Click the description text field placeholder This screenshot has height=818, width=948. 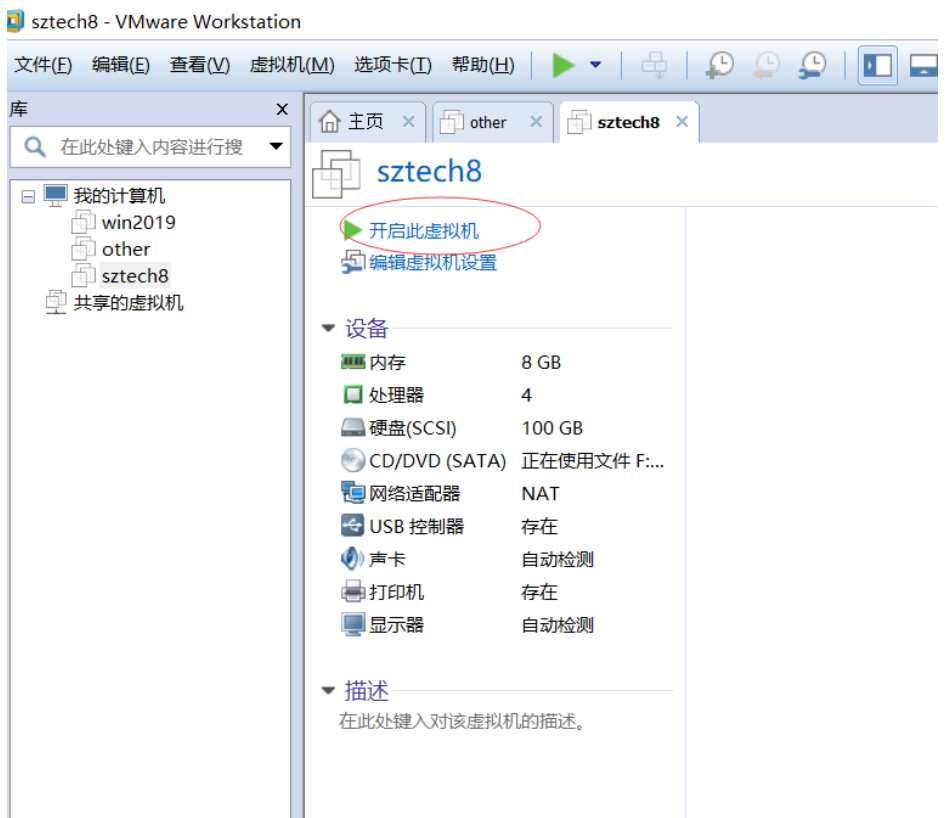462,721
